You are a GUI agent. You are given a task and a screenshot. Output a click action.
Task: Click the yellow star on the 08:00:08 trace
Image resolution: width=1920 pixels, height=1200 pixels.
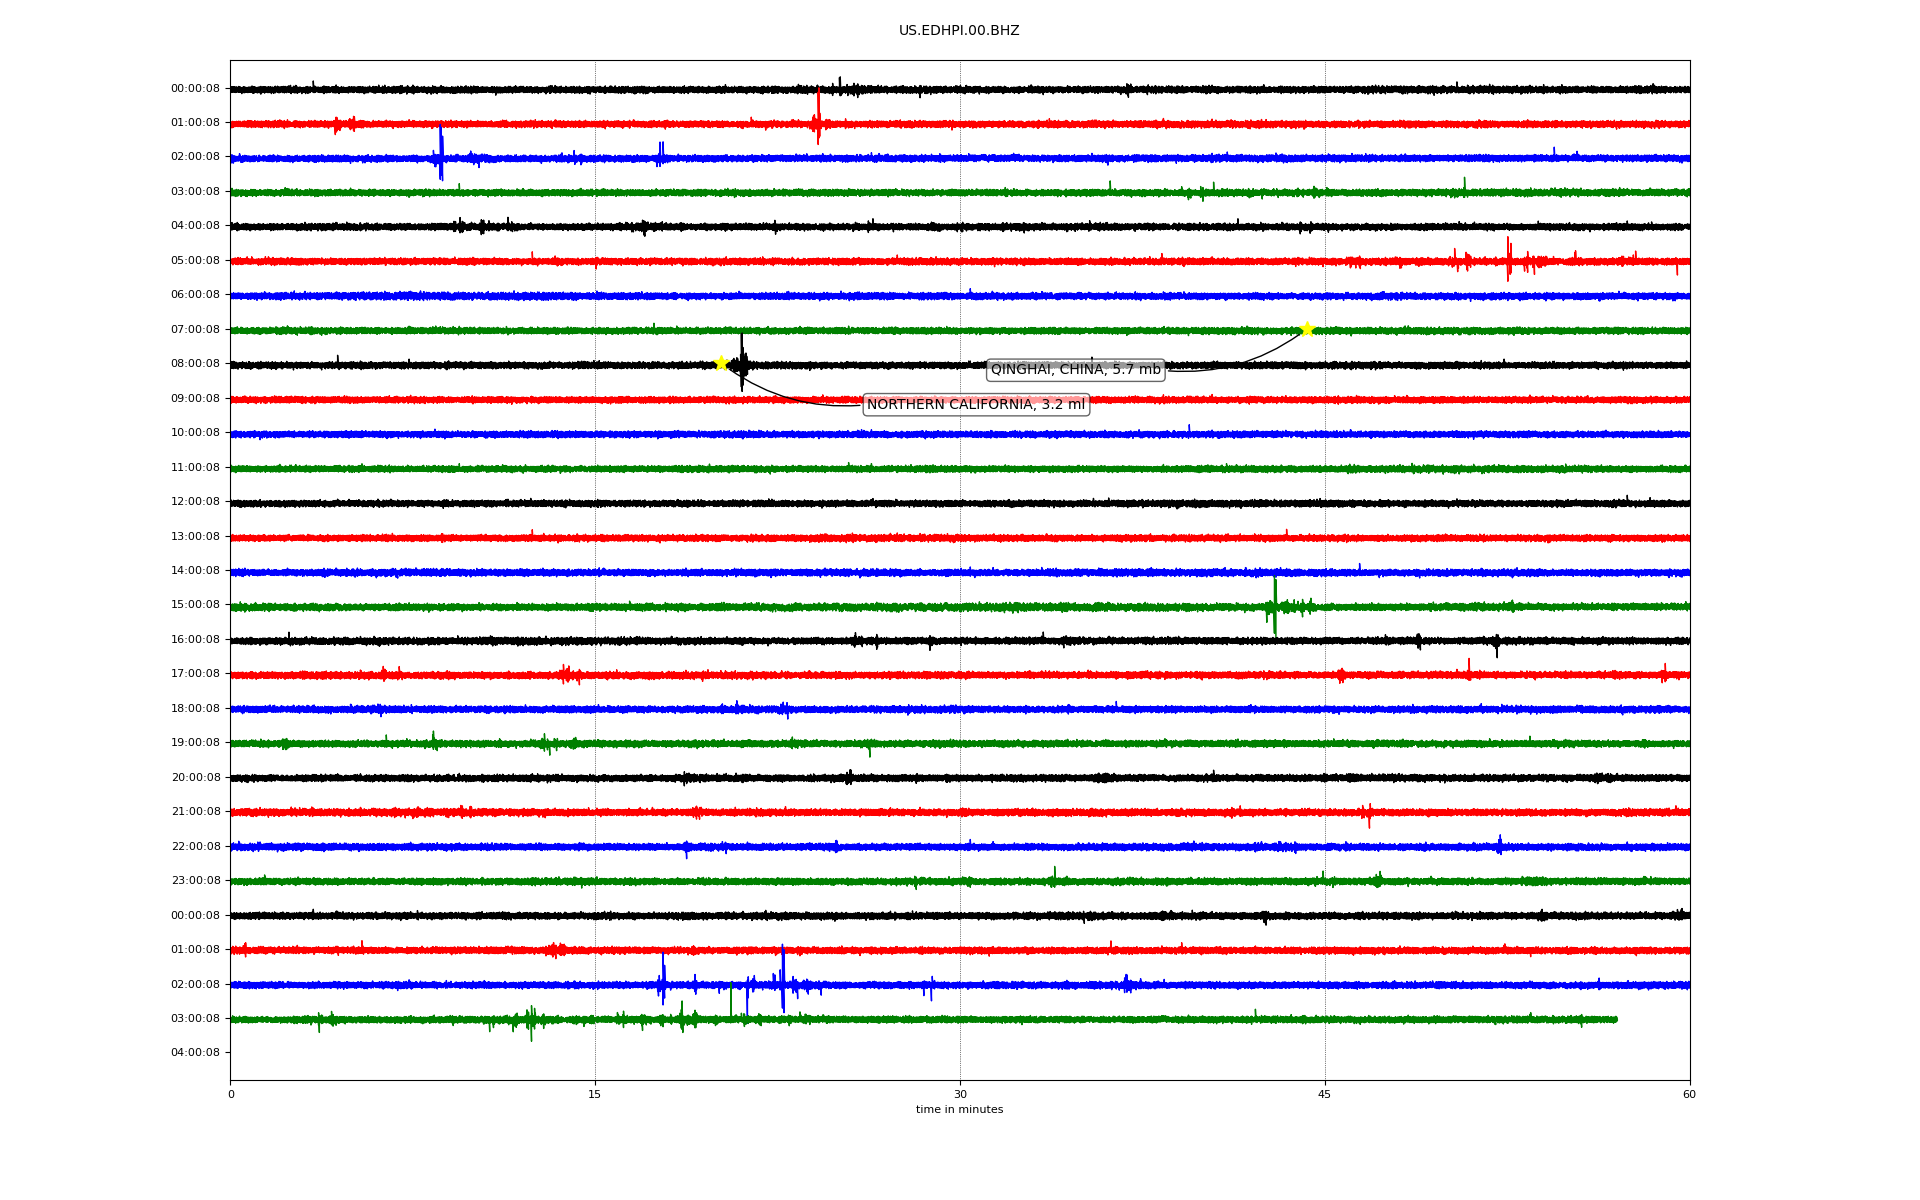tap(721, 363)
